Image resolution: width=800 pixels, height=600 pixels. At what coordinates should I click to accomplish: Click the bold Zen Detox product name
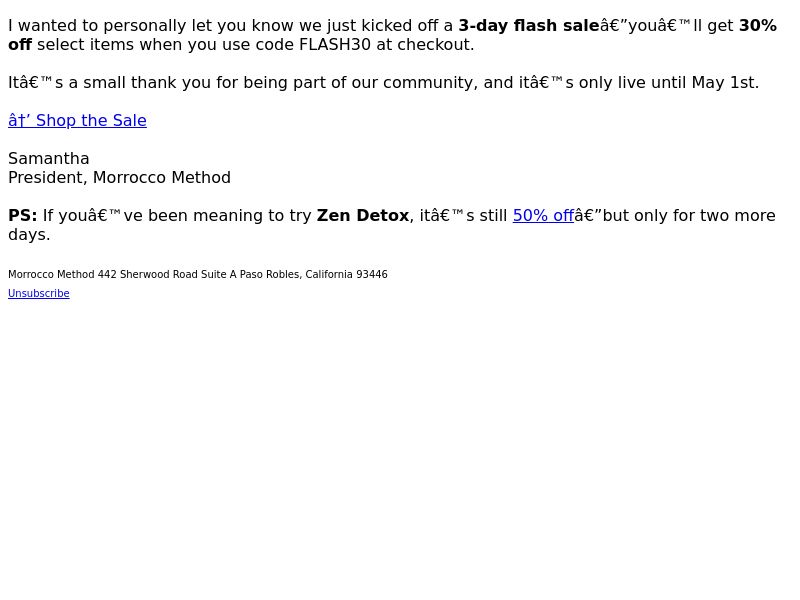(363, 215)
